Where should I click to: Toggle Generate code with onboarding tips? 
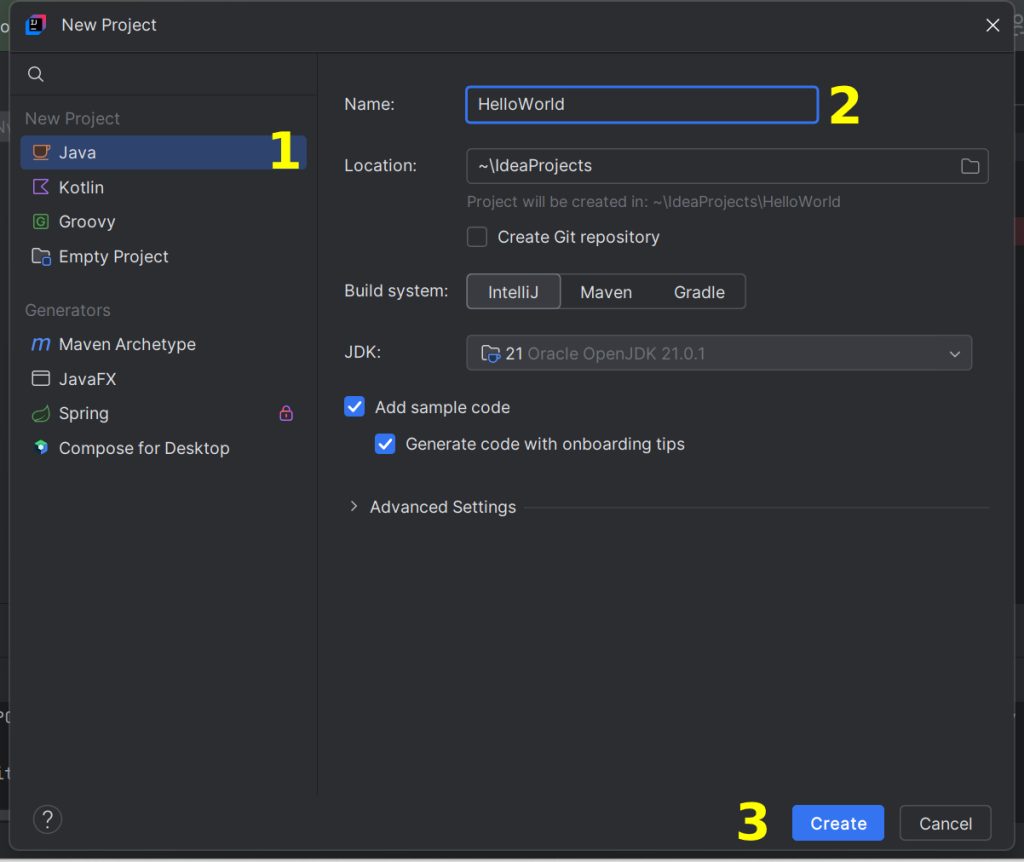tap(385, 444)
